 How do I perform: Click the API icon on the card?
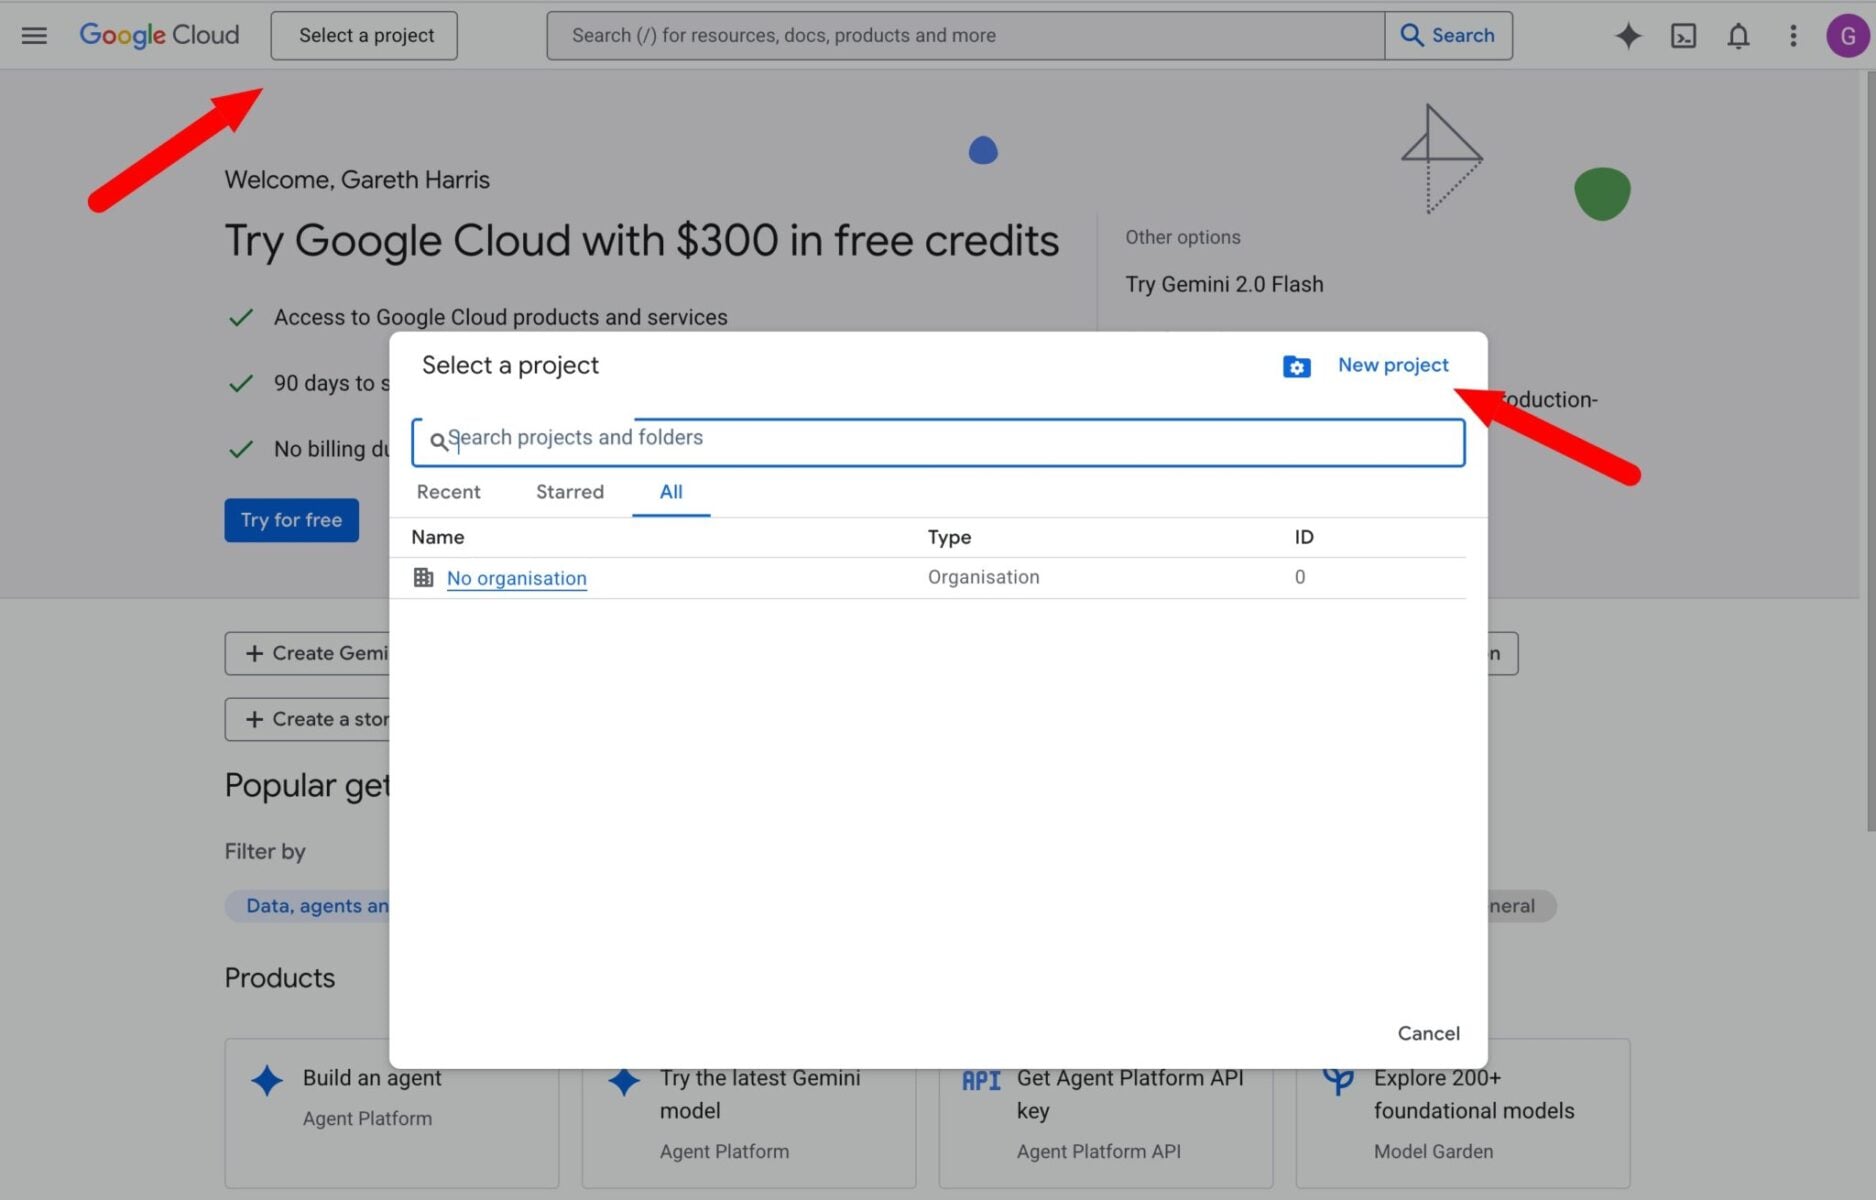pyautogui.click(x=981, y=1081)
